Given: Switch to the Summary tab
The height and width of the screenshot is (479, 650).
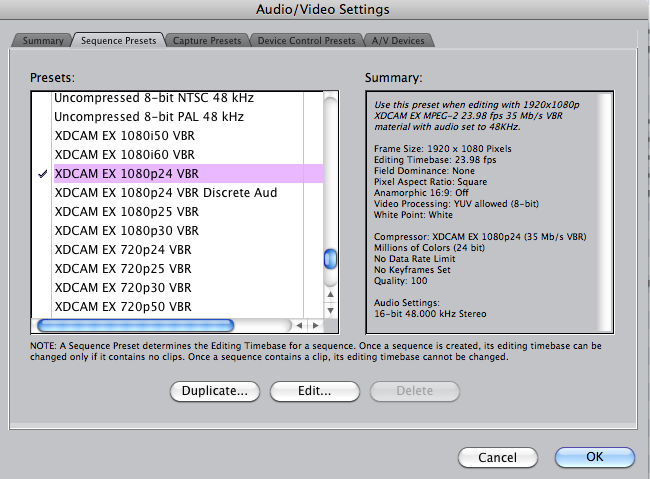Looking at the screenshot, I should click(43, 41).
